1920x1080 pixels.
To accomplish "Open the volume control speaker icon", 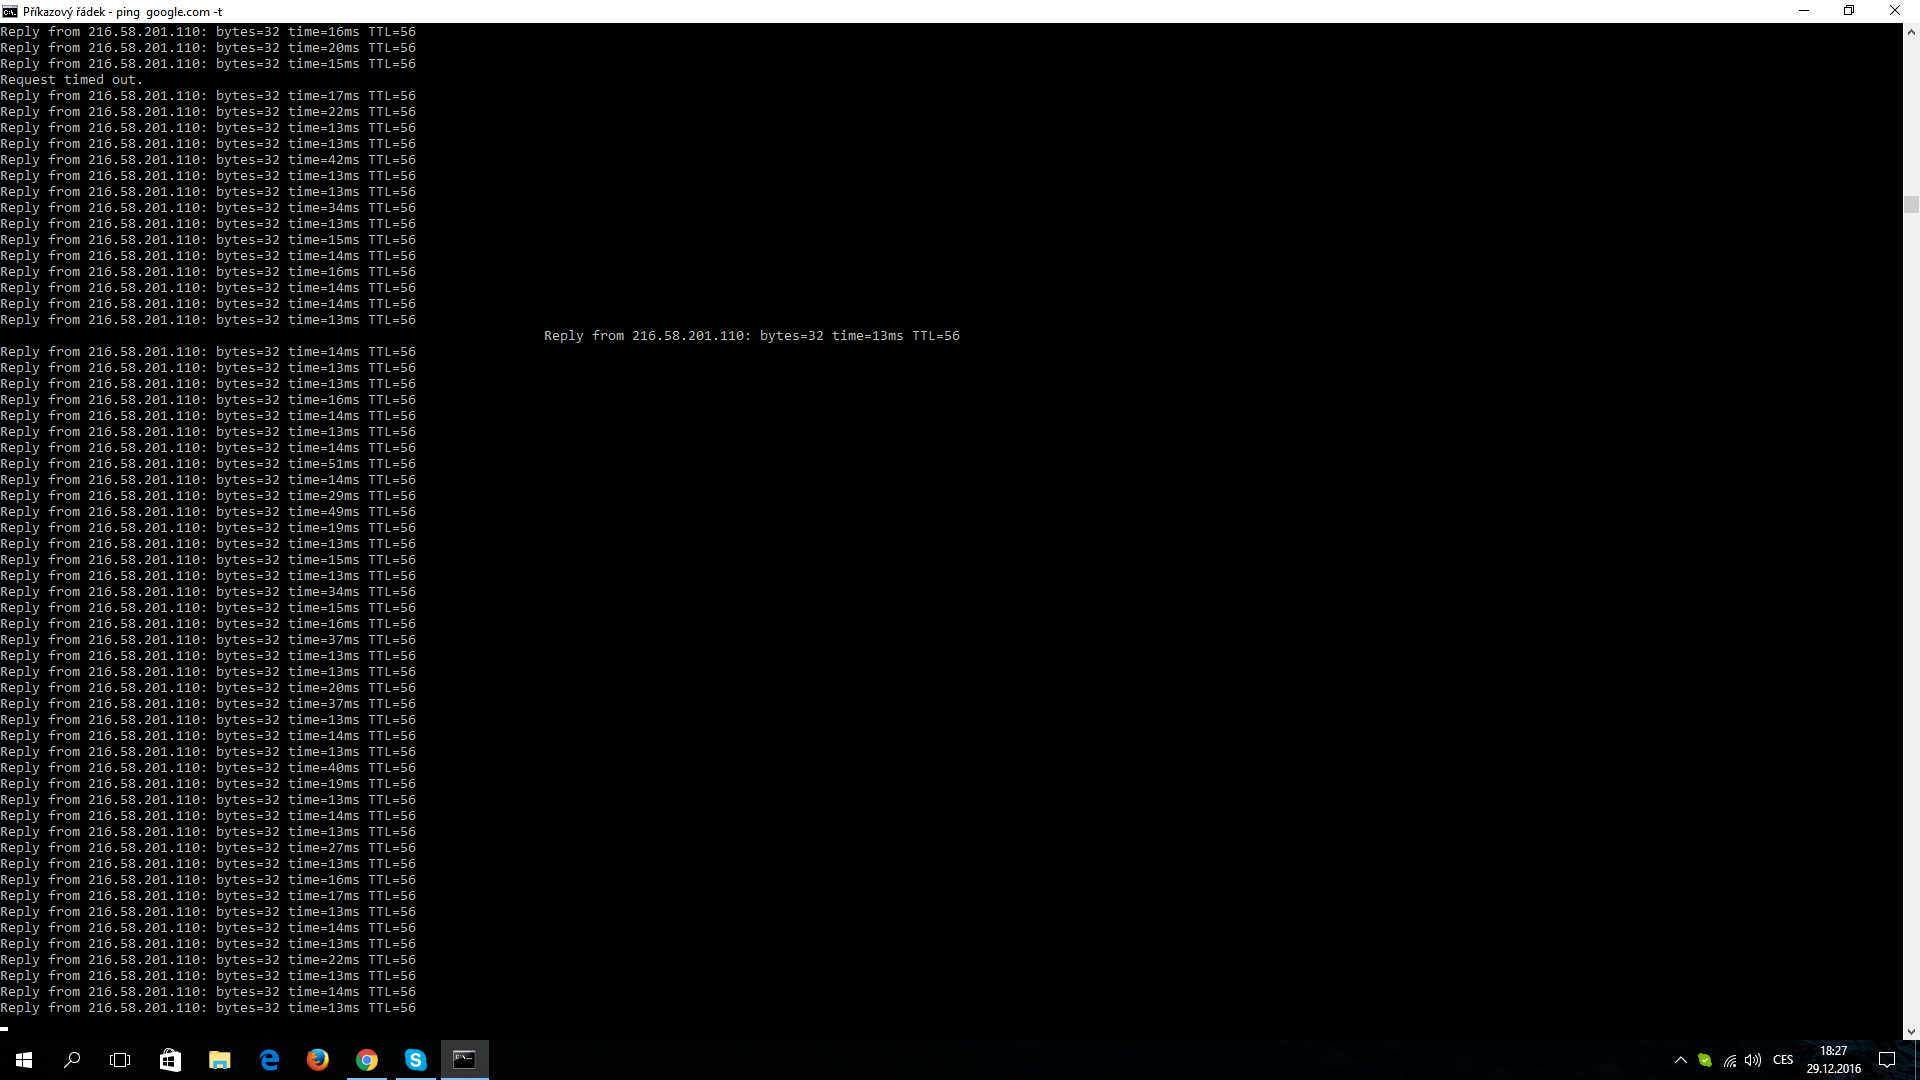I will 1753,1060.
